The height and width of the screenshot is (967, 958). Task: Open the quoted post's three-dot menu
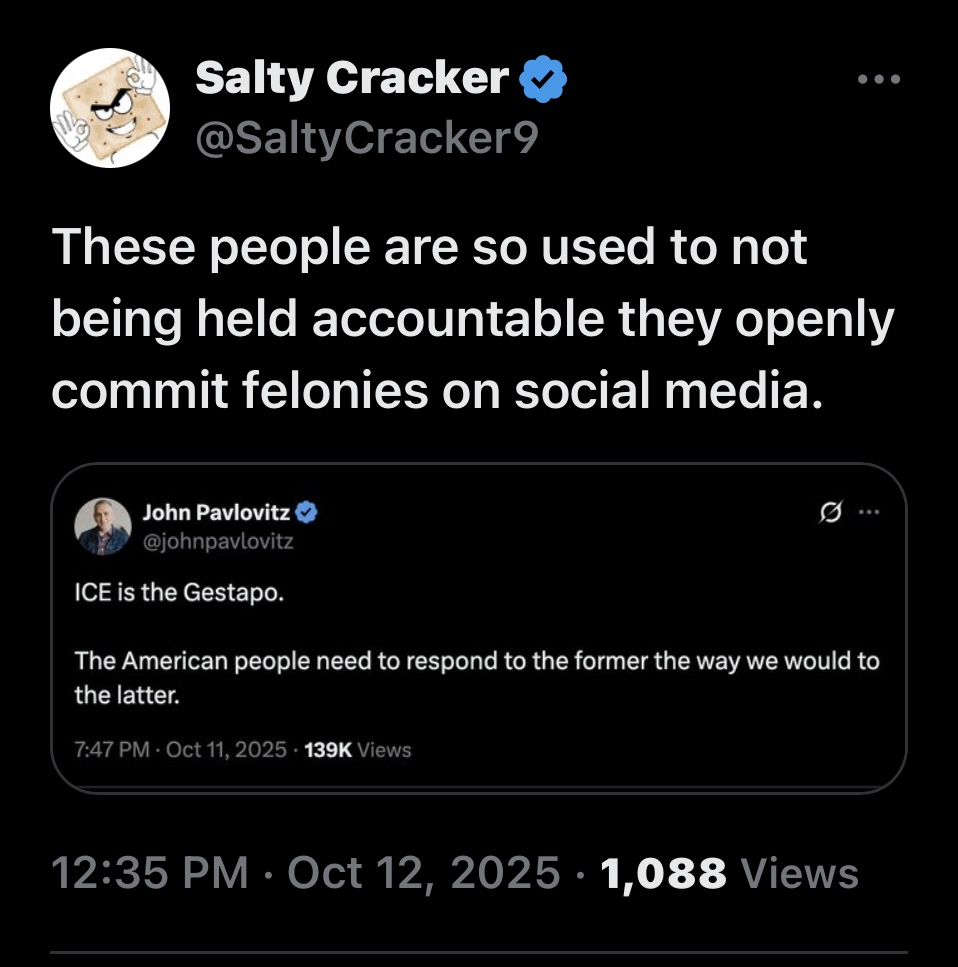click(x=867, y=513)
